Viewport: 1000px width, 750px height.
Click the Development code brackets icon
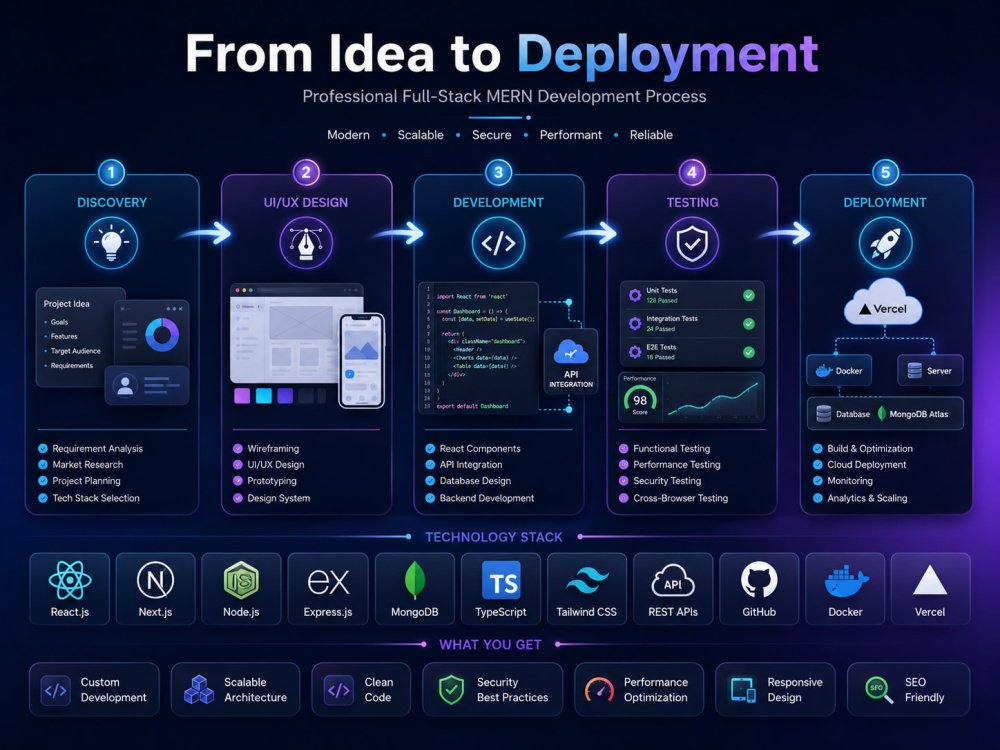click(498, 243)
